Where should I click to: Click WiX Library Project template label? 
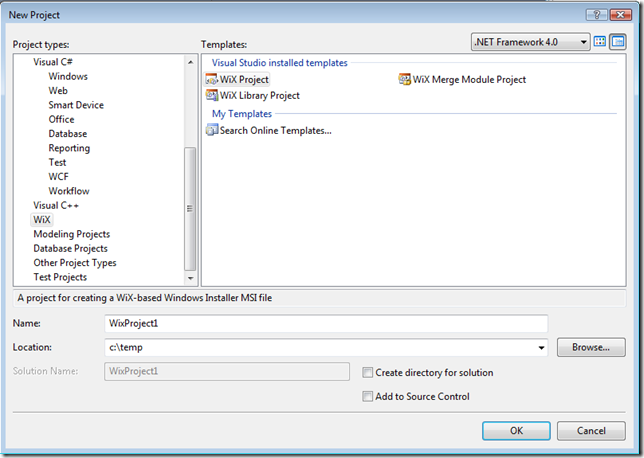(260, 96)
